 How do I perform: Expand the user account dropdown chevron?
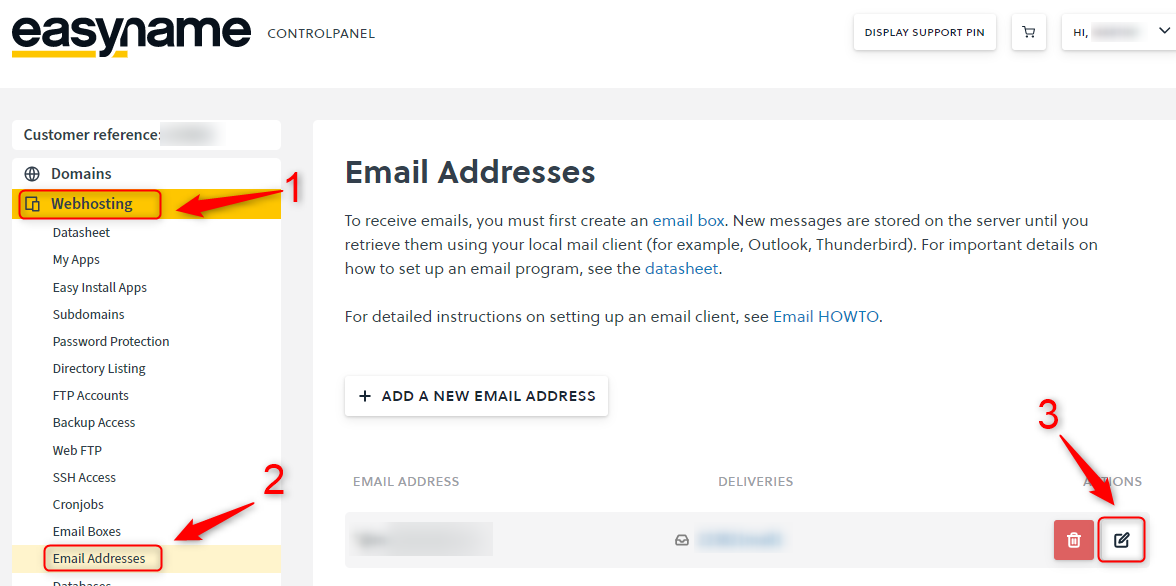tap(1164, 31)
